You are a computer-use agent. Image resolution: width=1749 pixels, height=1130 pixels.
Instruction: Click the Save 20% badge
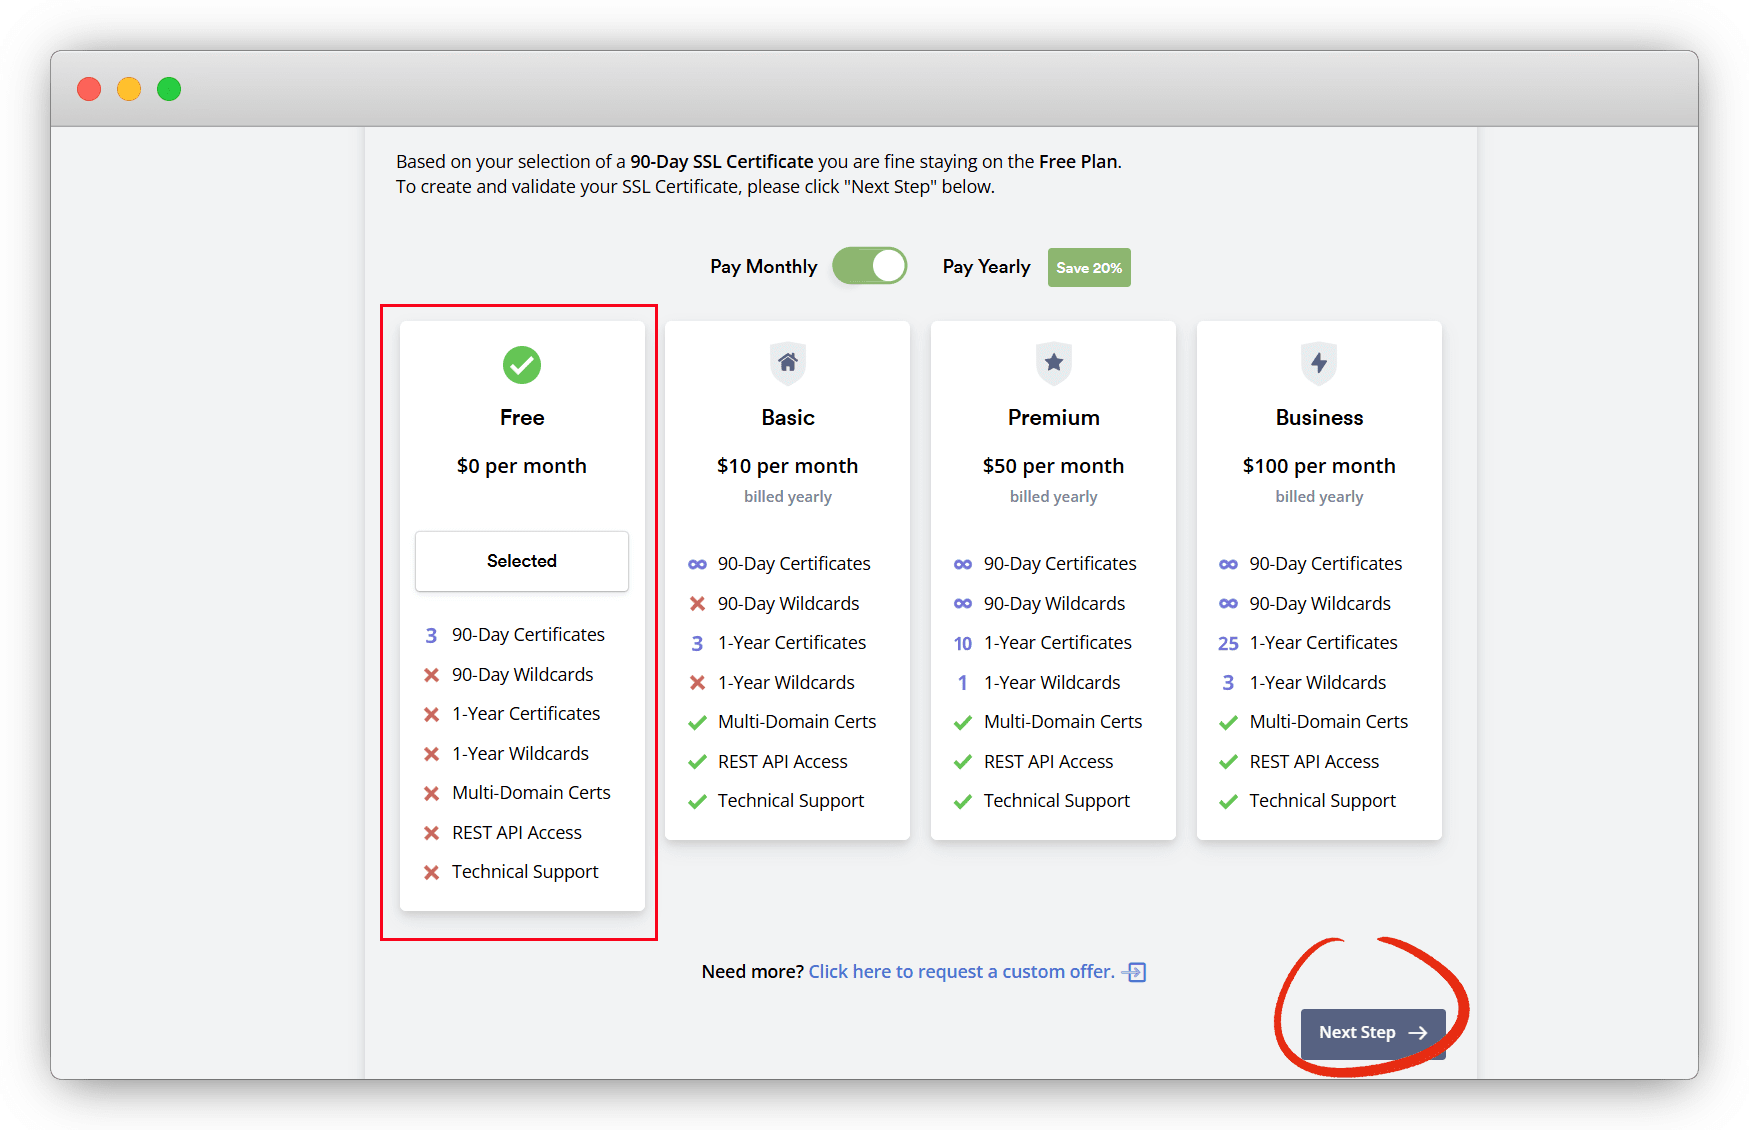pos(1089,268)
